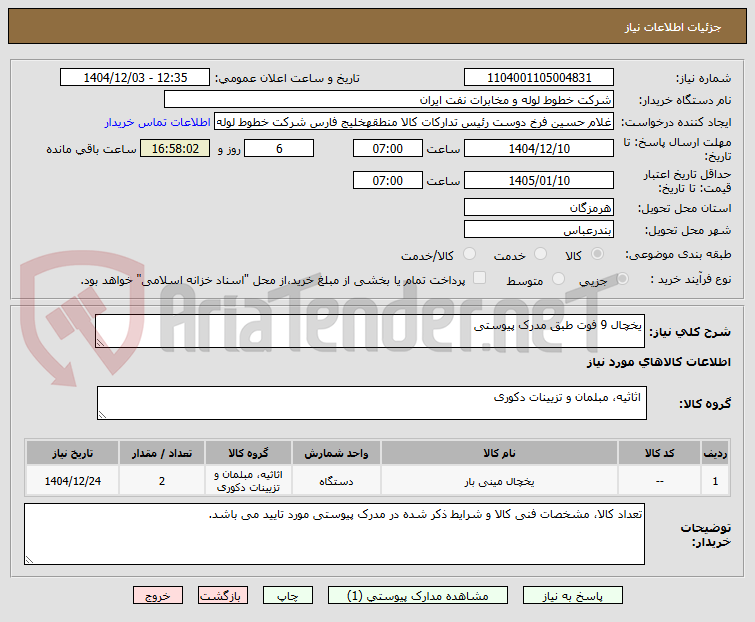Click the buyer notes text area
The width and height of the screenshot is (755, 622).
[x=334, y=534]
